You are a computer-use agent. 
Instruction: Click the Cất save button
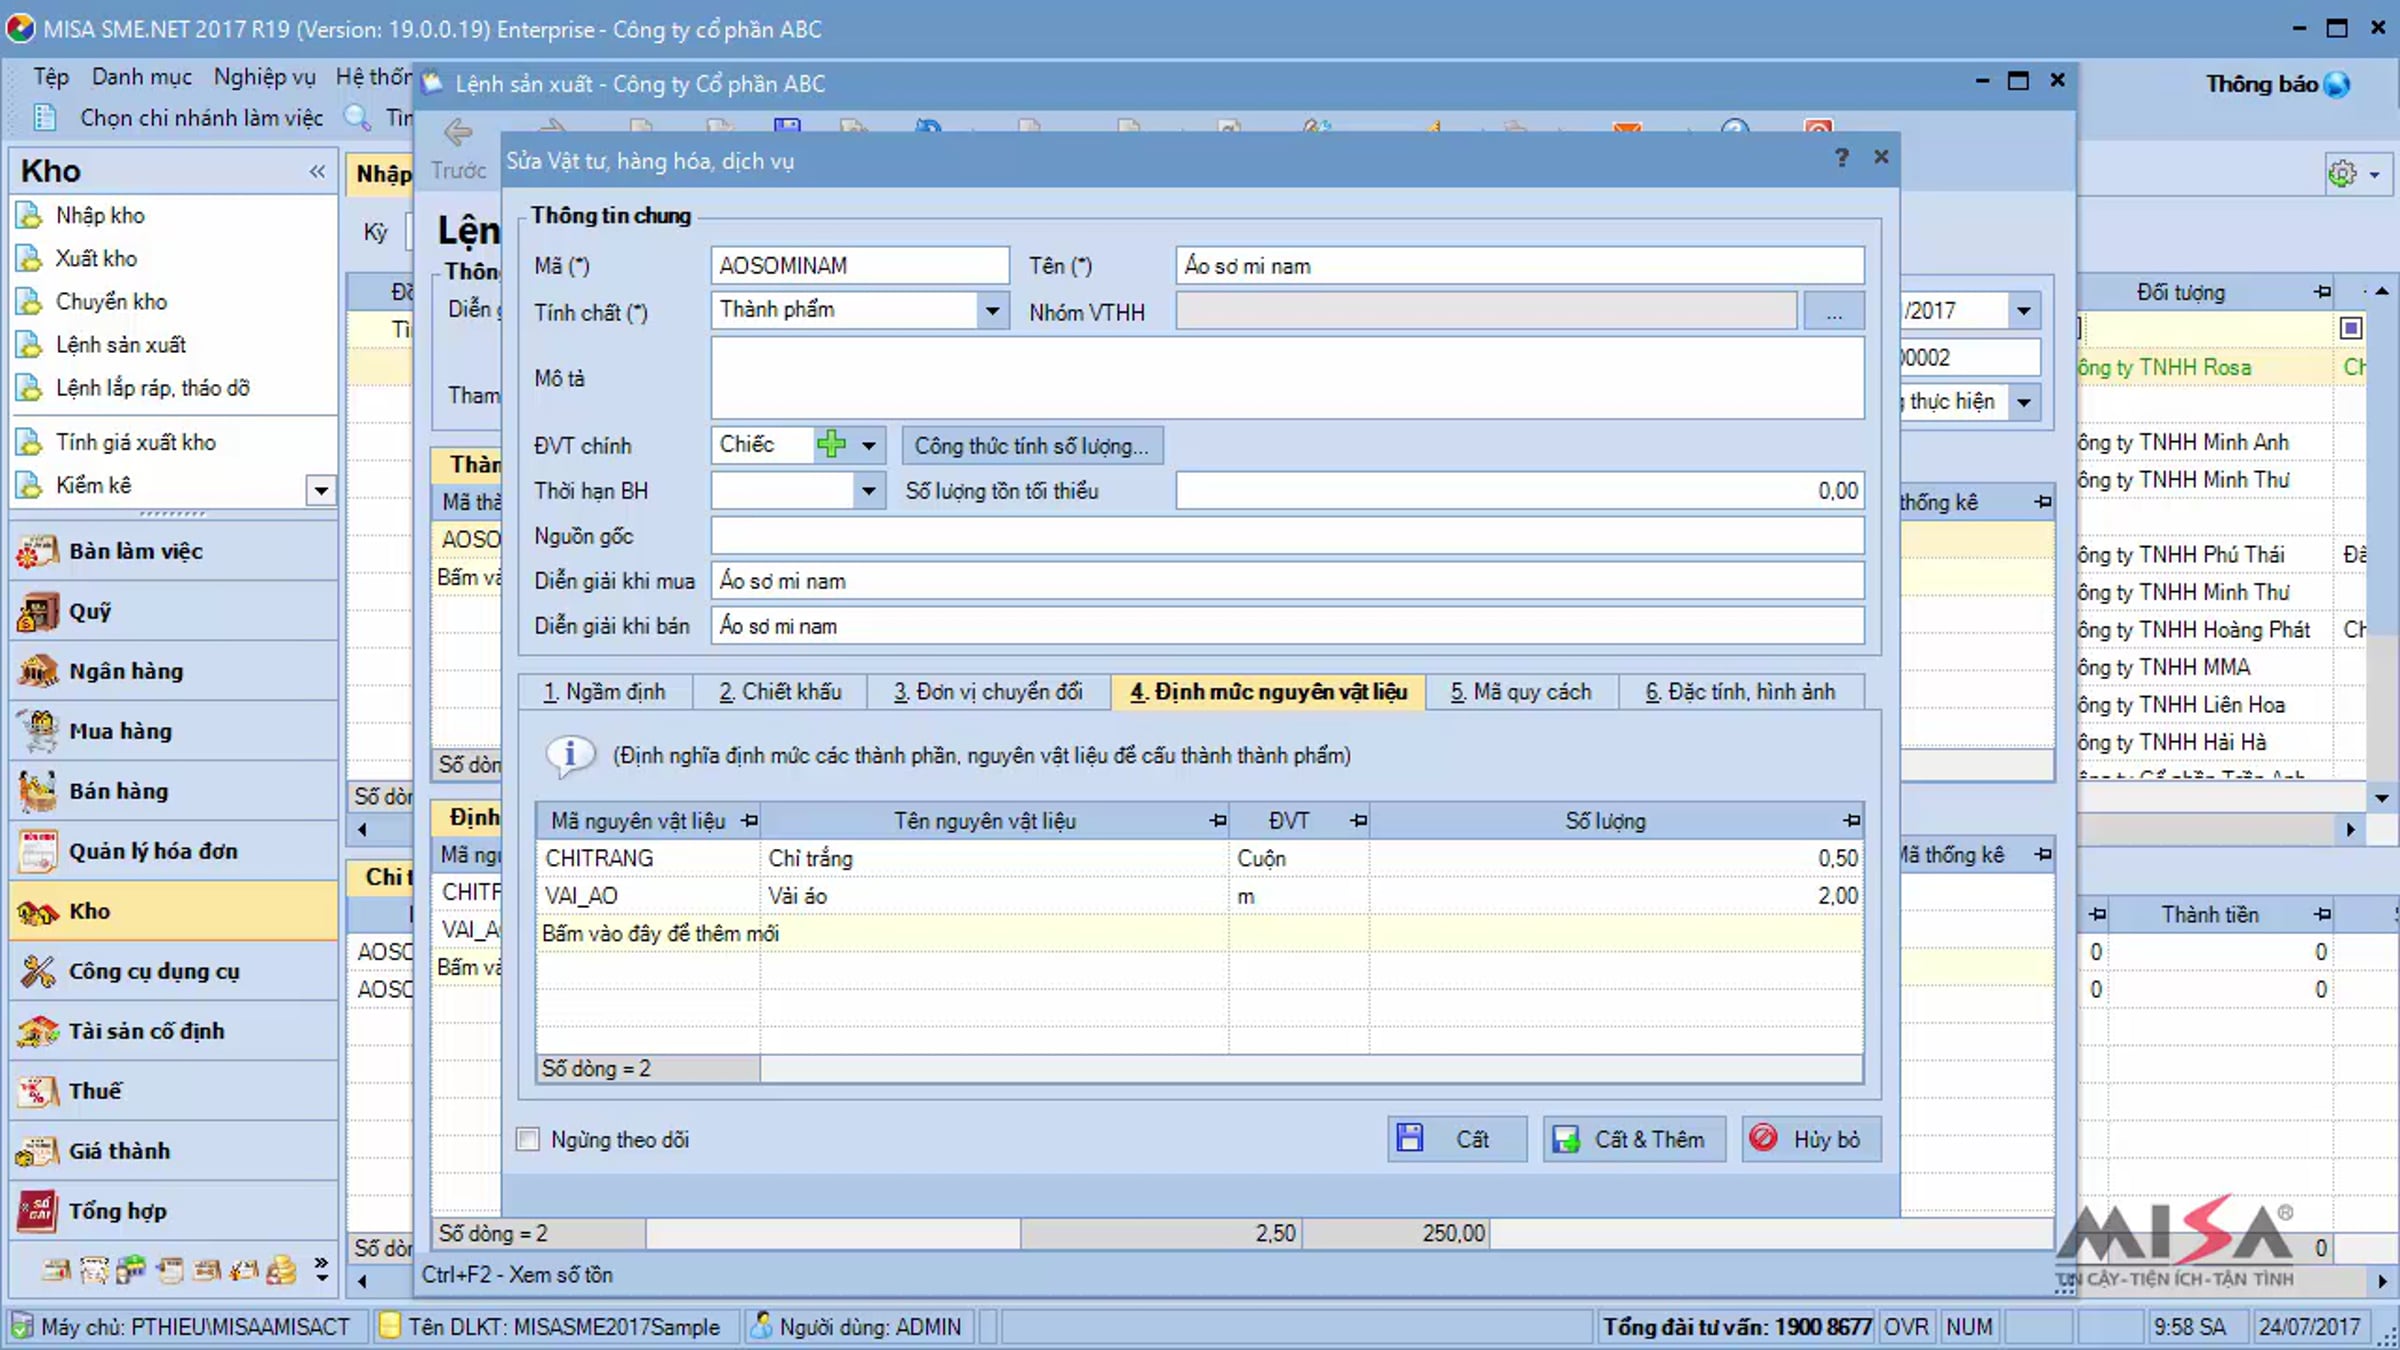[1457, 1139]
